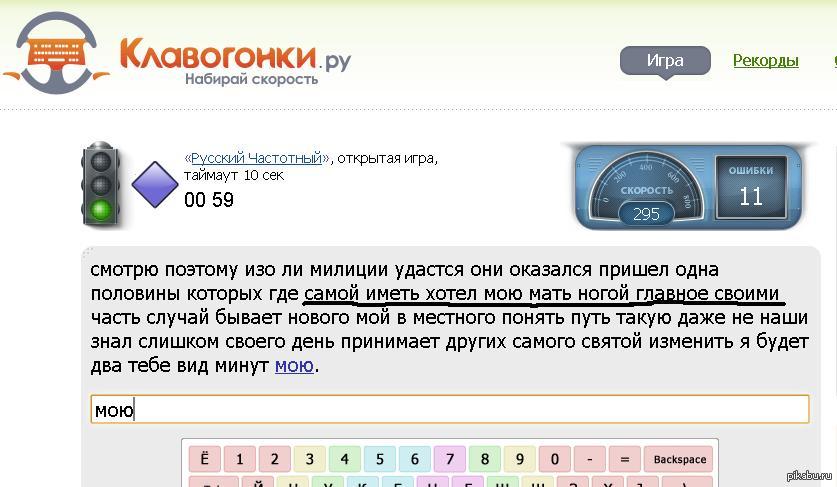Image resolution: width=837 pixels, height=487 pixels.
Task: Click the Ошибки error counter panel
Action: [x=750, y=187]
